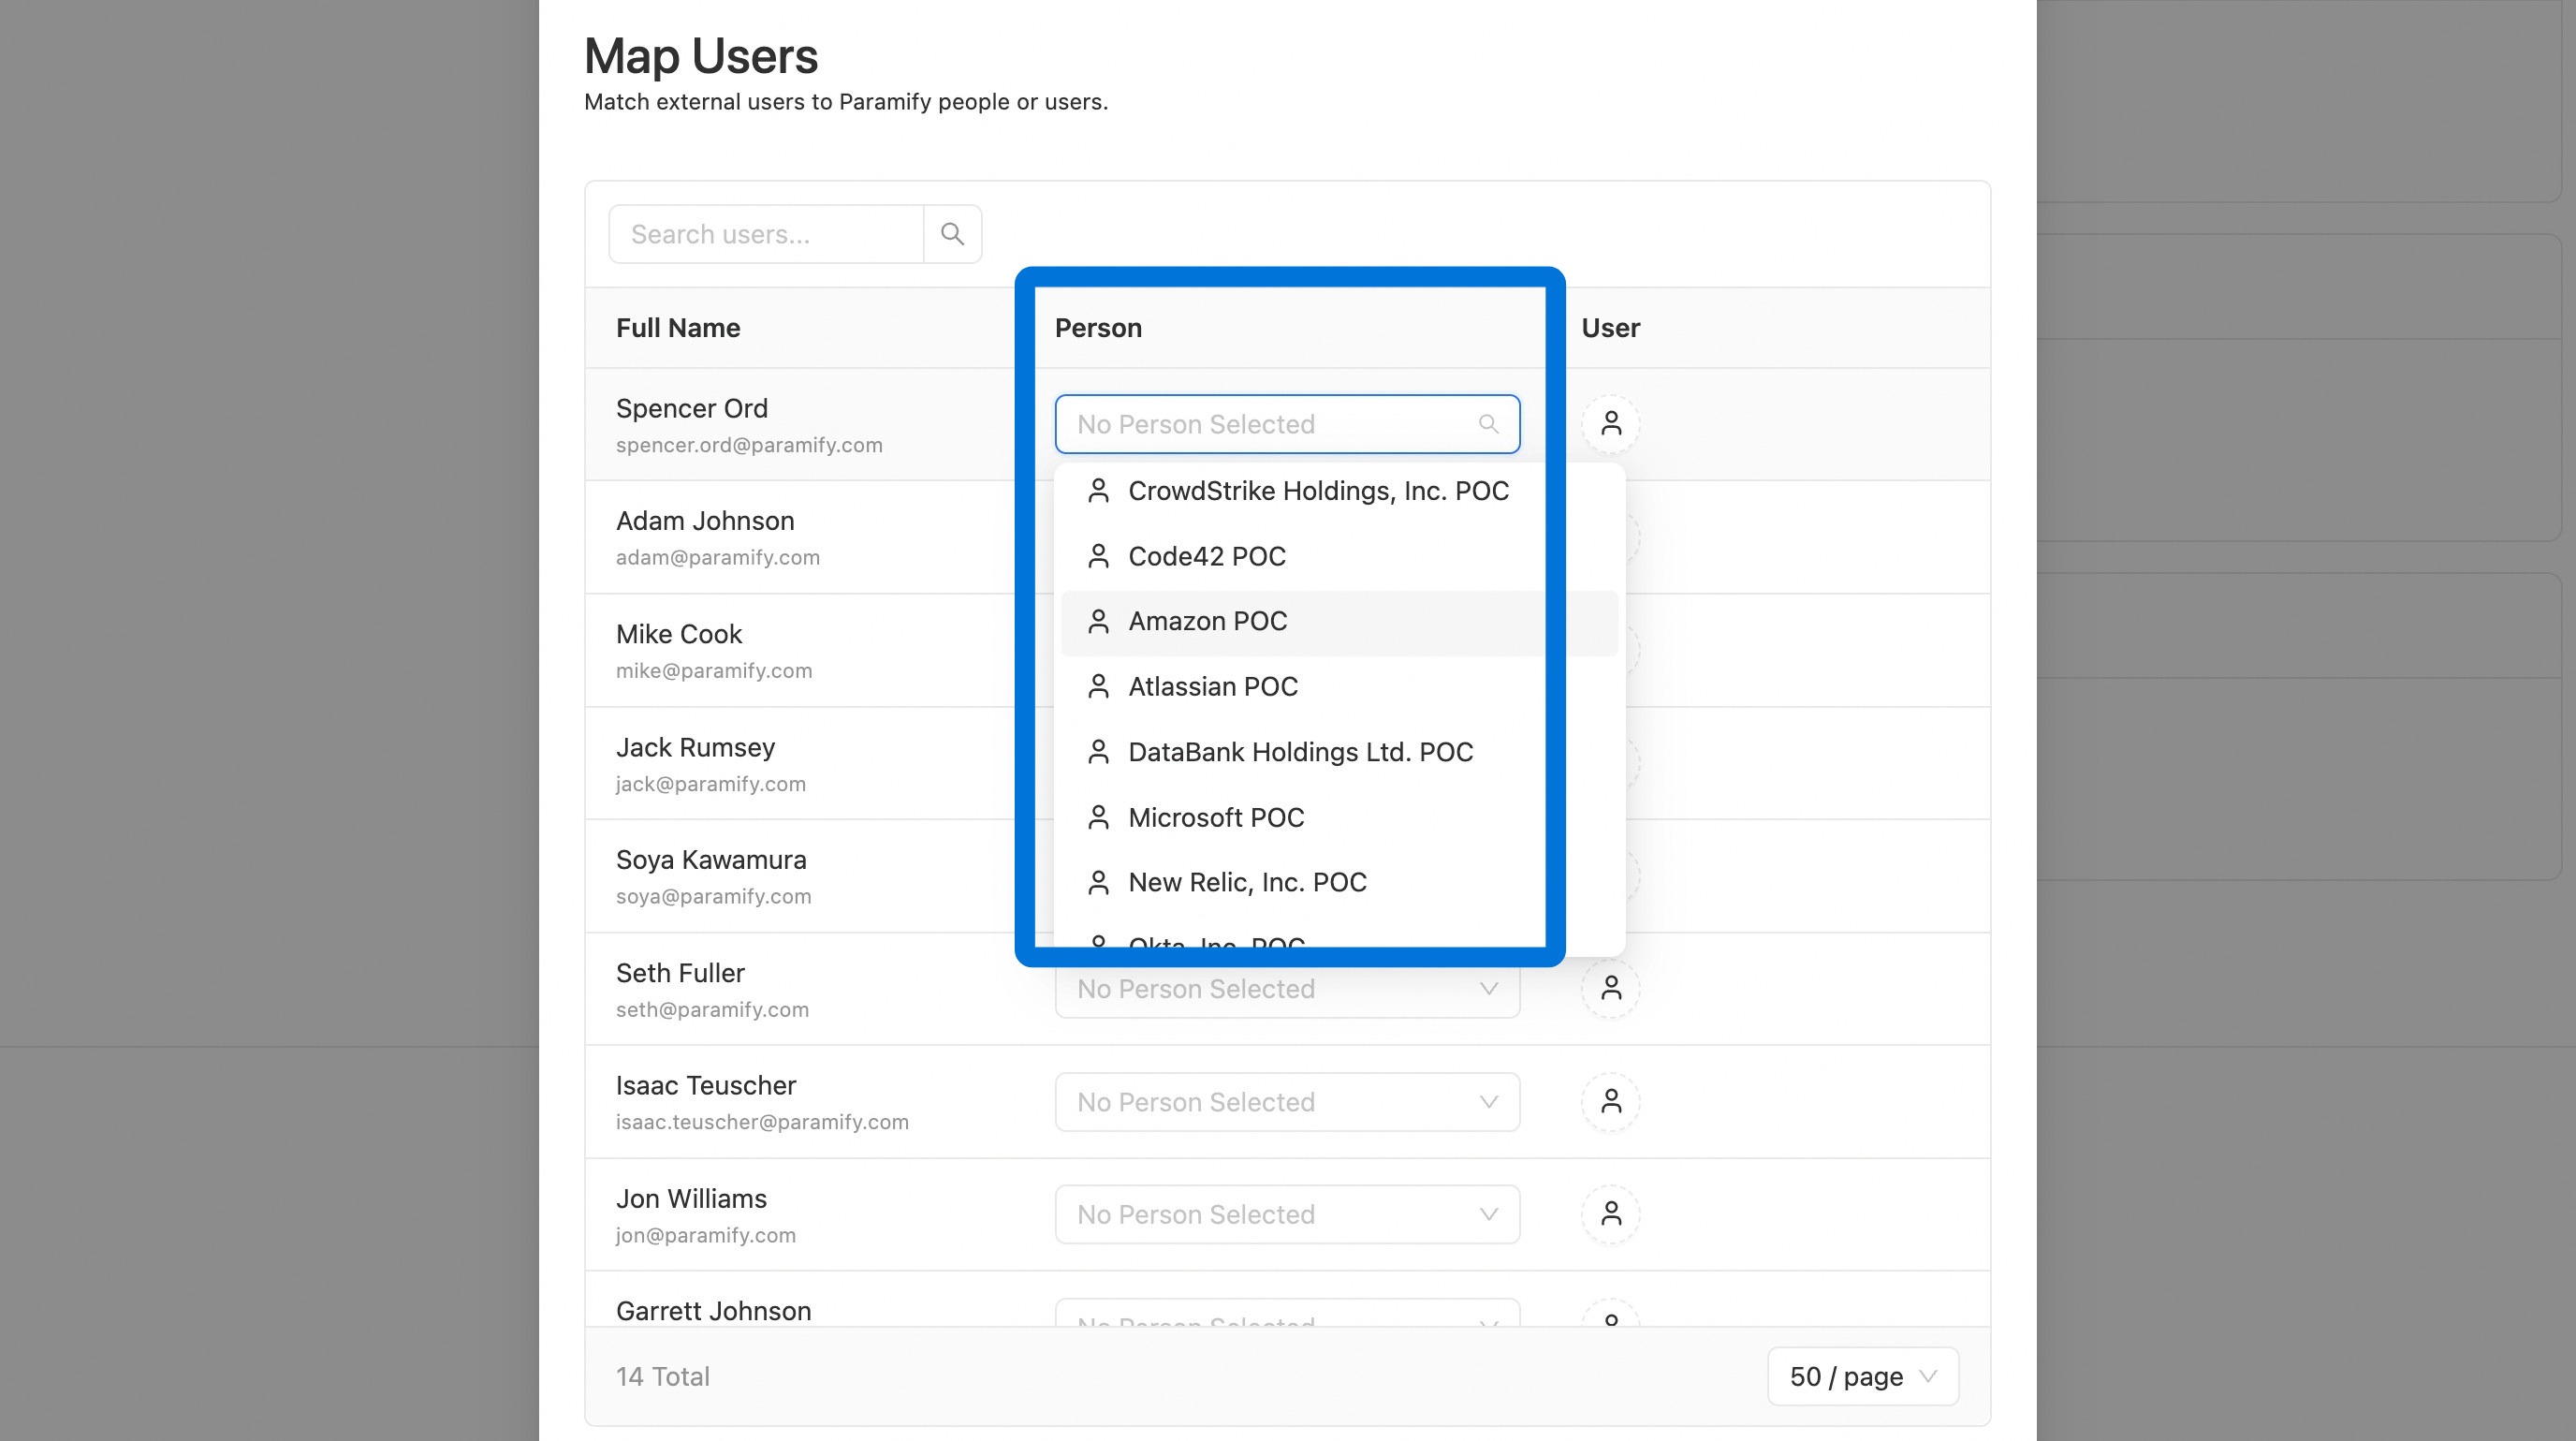The image size is (2576, 1441).
Task: Click the person icon beside Amazon POC
Action: click(x=1098, y=622)
